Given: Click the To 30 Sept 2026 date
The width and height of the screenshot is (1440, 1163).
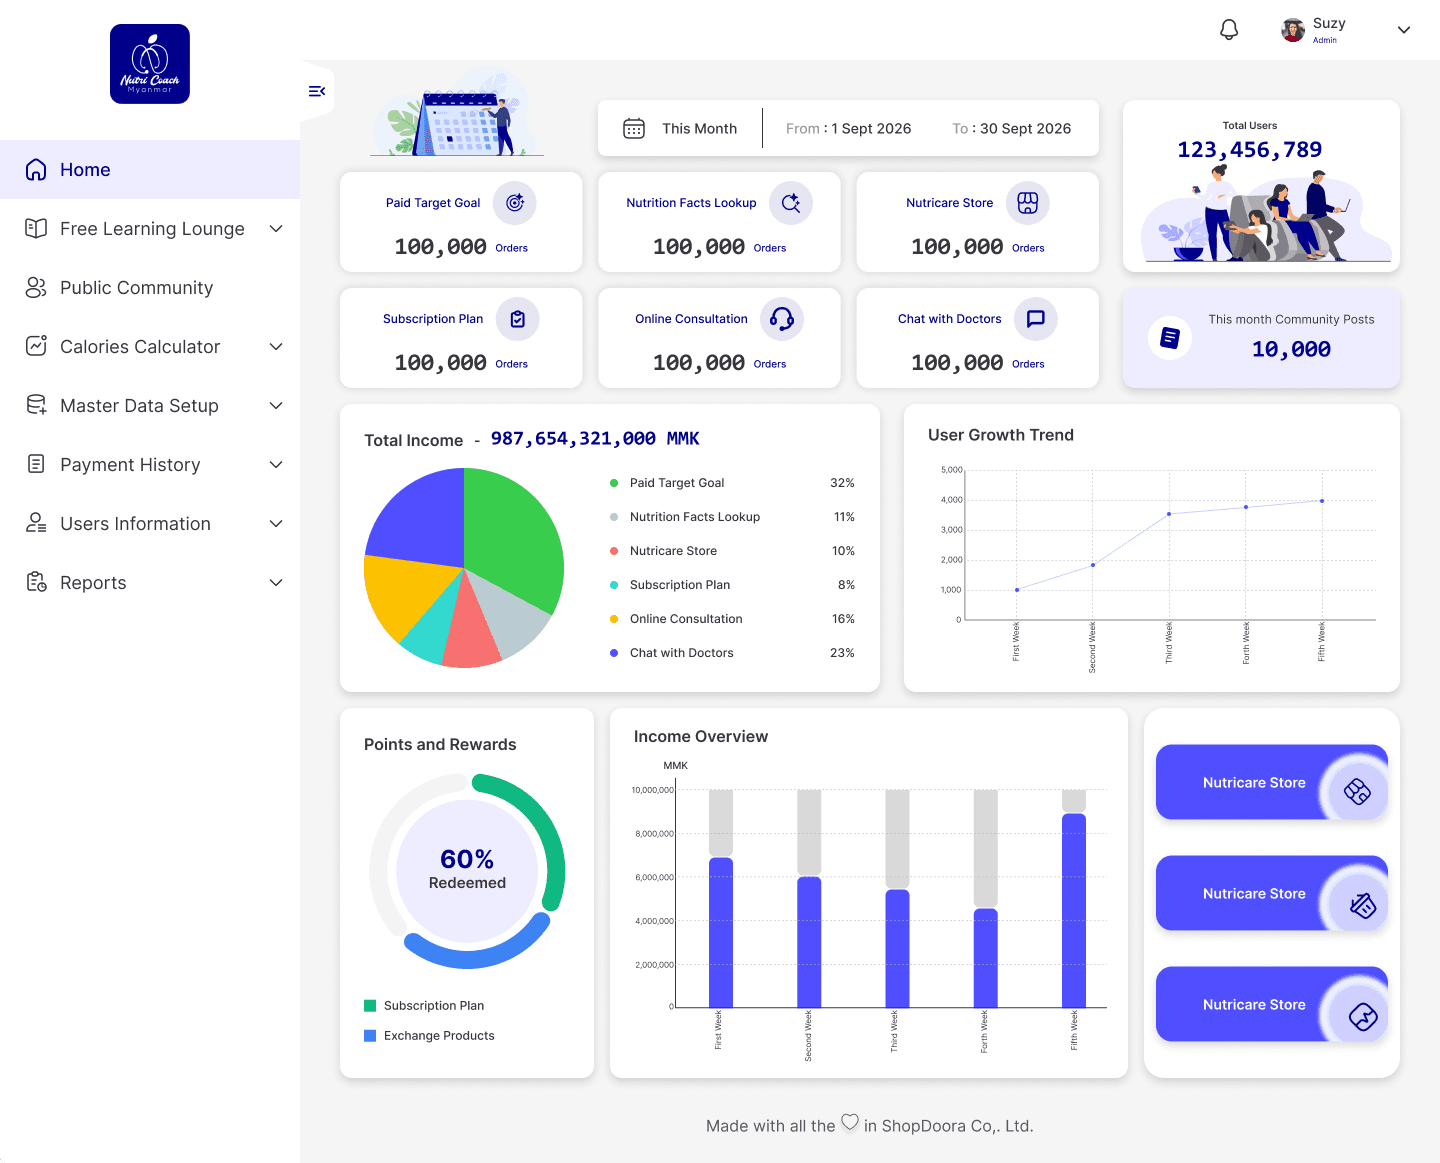Looking at the screenshot, I should coord(1011,129).
